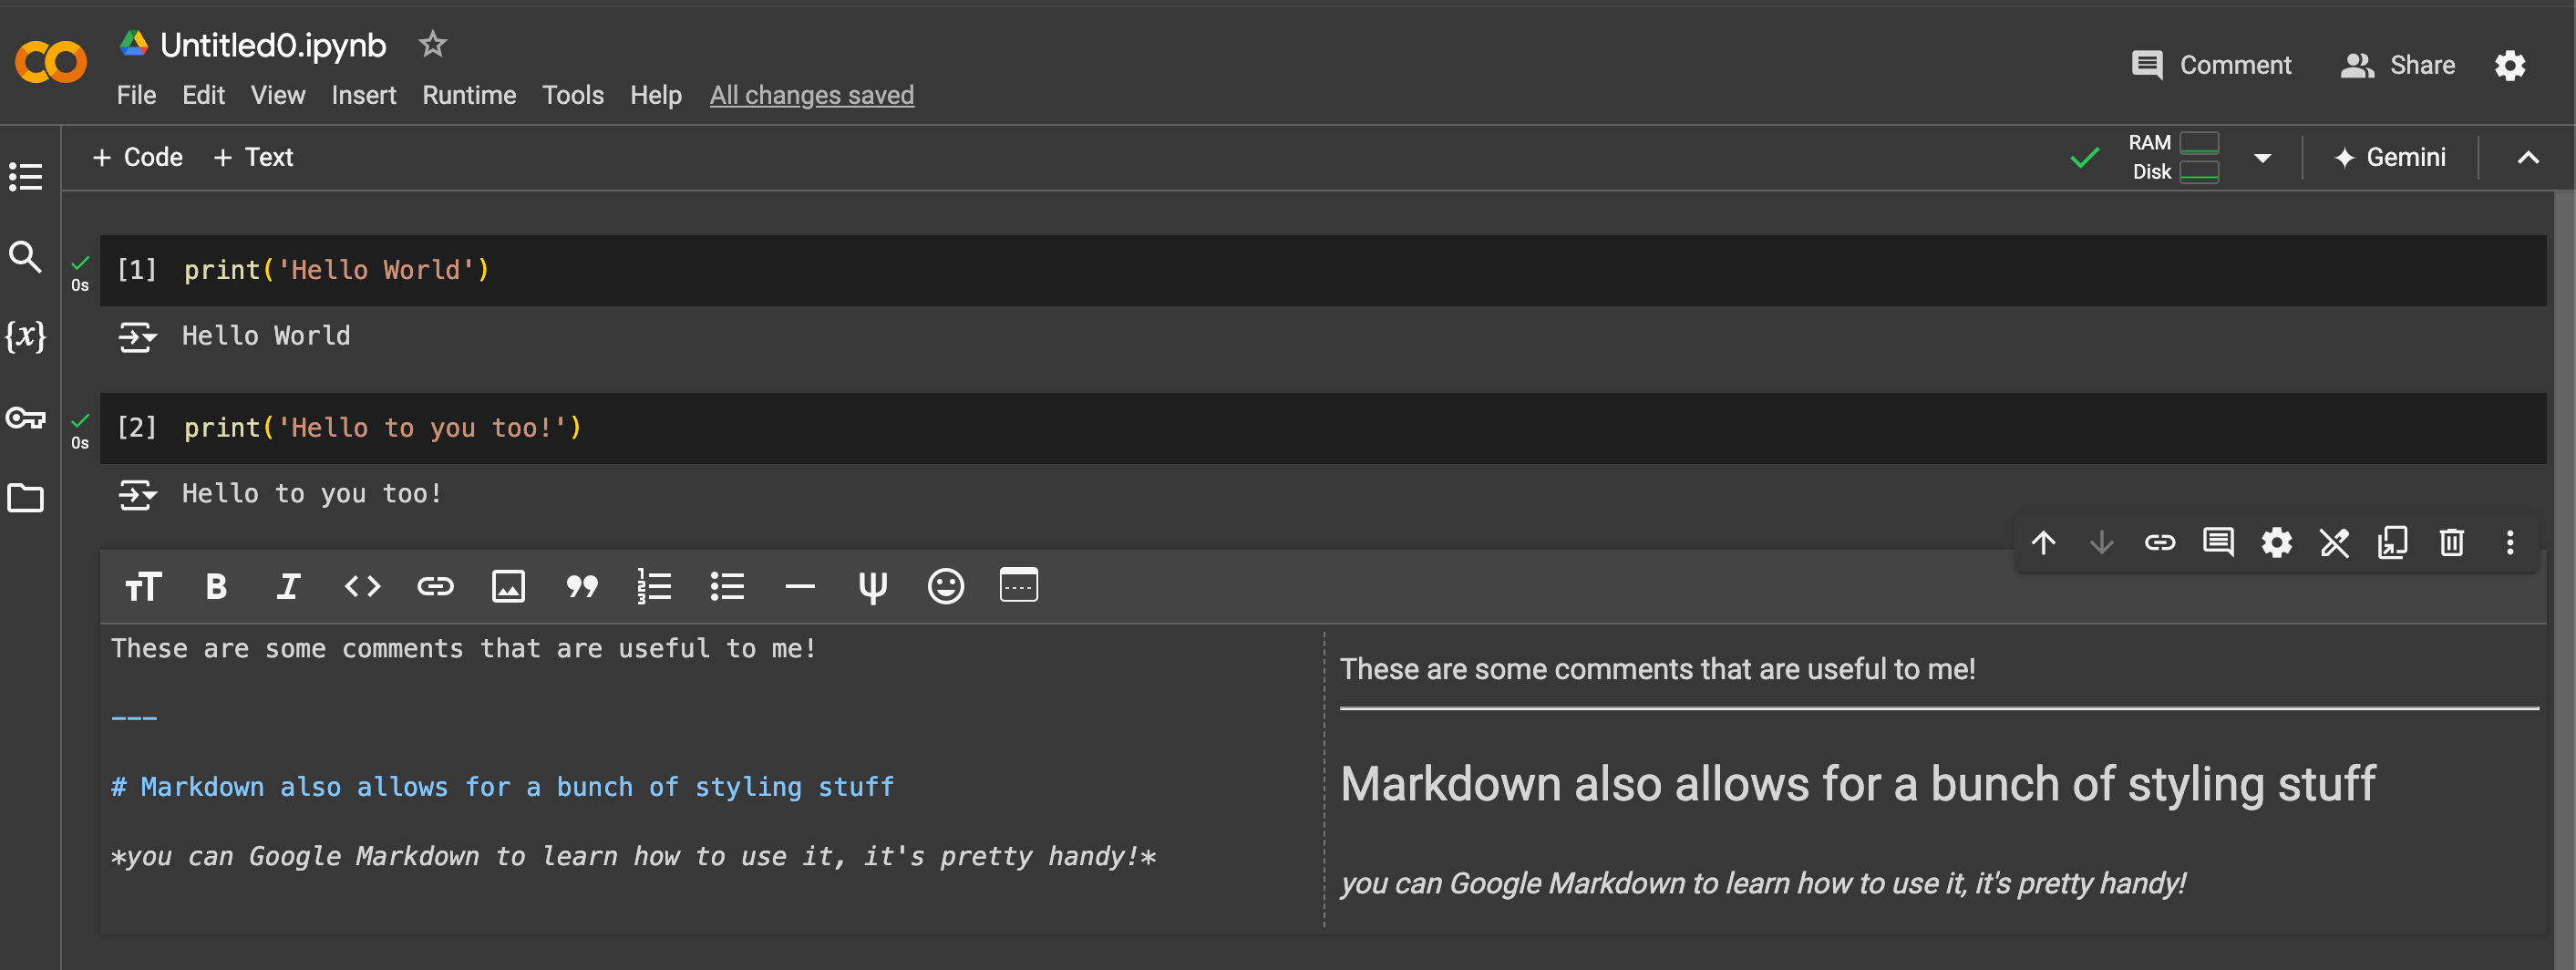
Task: Expand the RAM and Disk resources dropdown
Action: [2262, 158]
